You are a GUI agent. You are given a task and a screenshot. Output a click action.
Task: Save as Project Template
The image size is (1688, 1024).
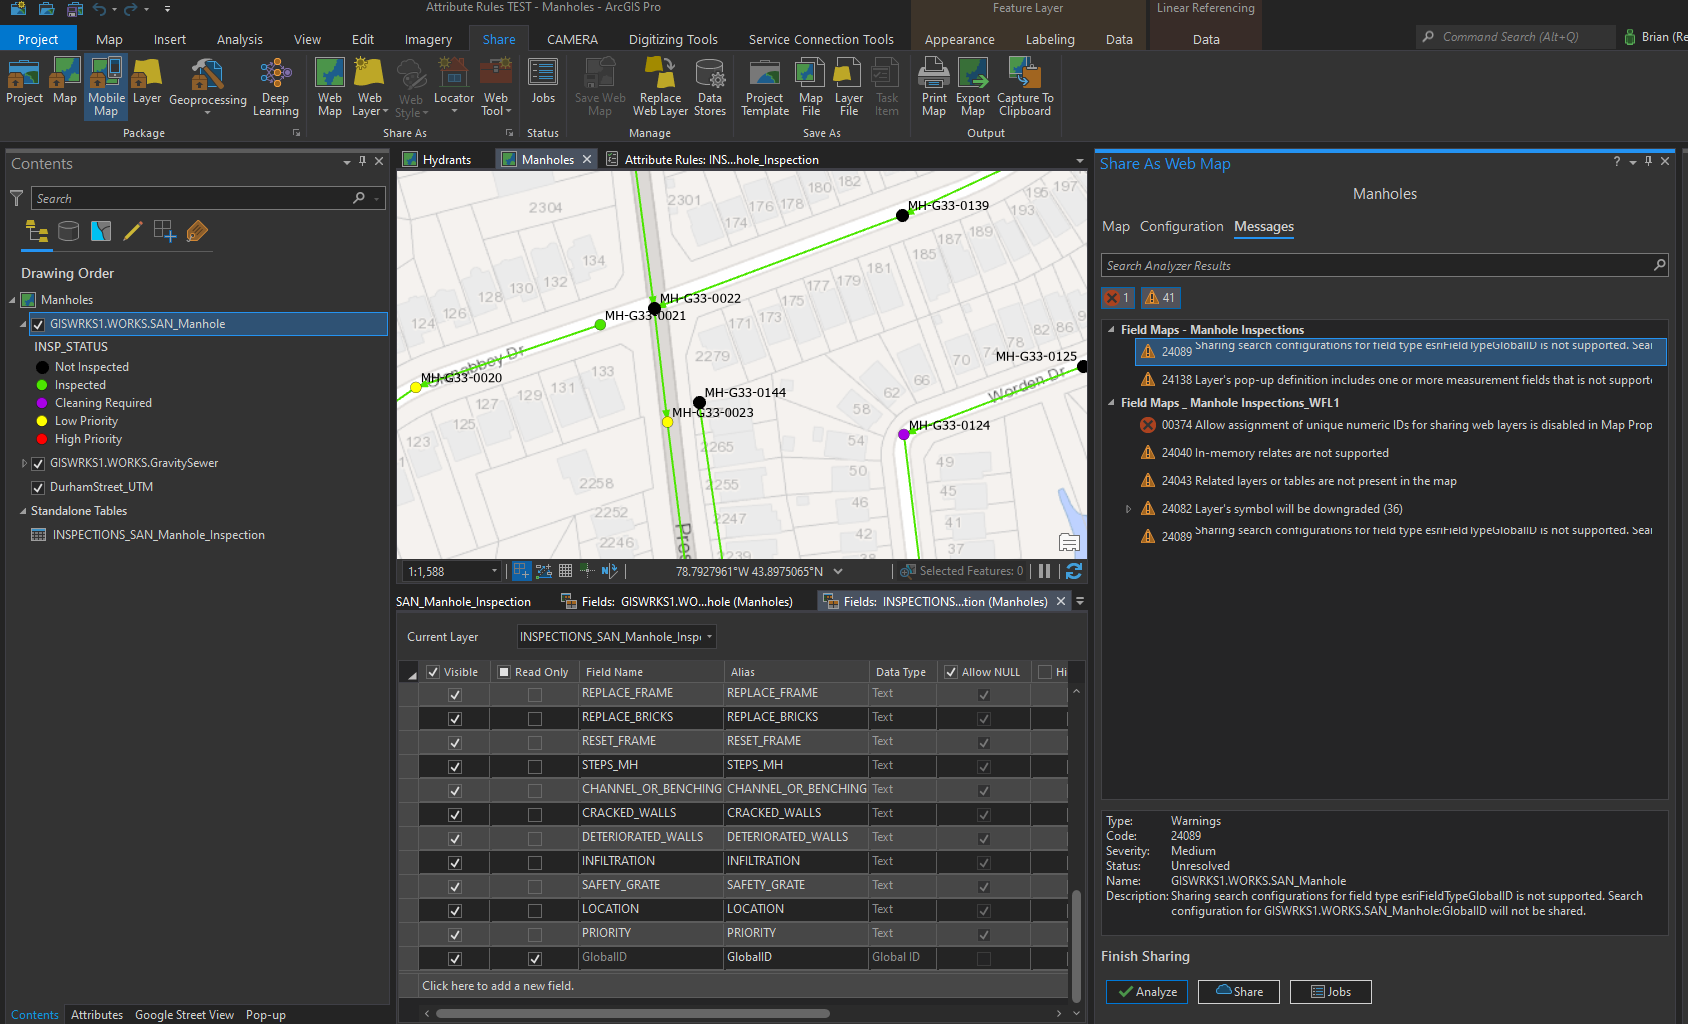click(x=765, y=88)
